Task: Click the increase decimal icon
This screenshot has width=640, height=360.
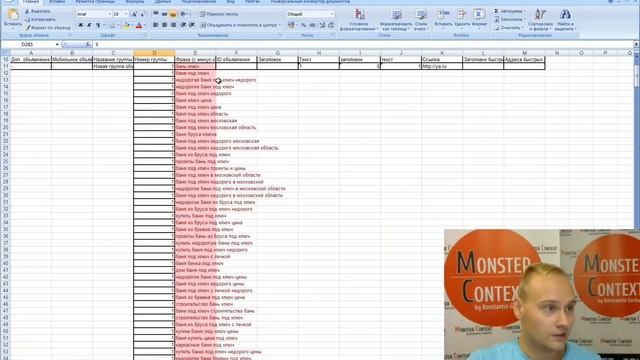Action: [x=322, y=25]
